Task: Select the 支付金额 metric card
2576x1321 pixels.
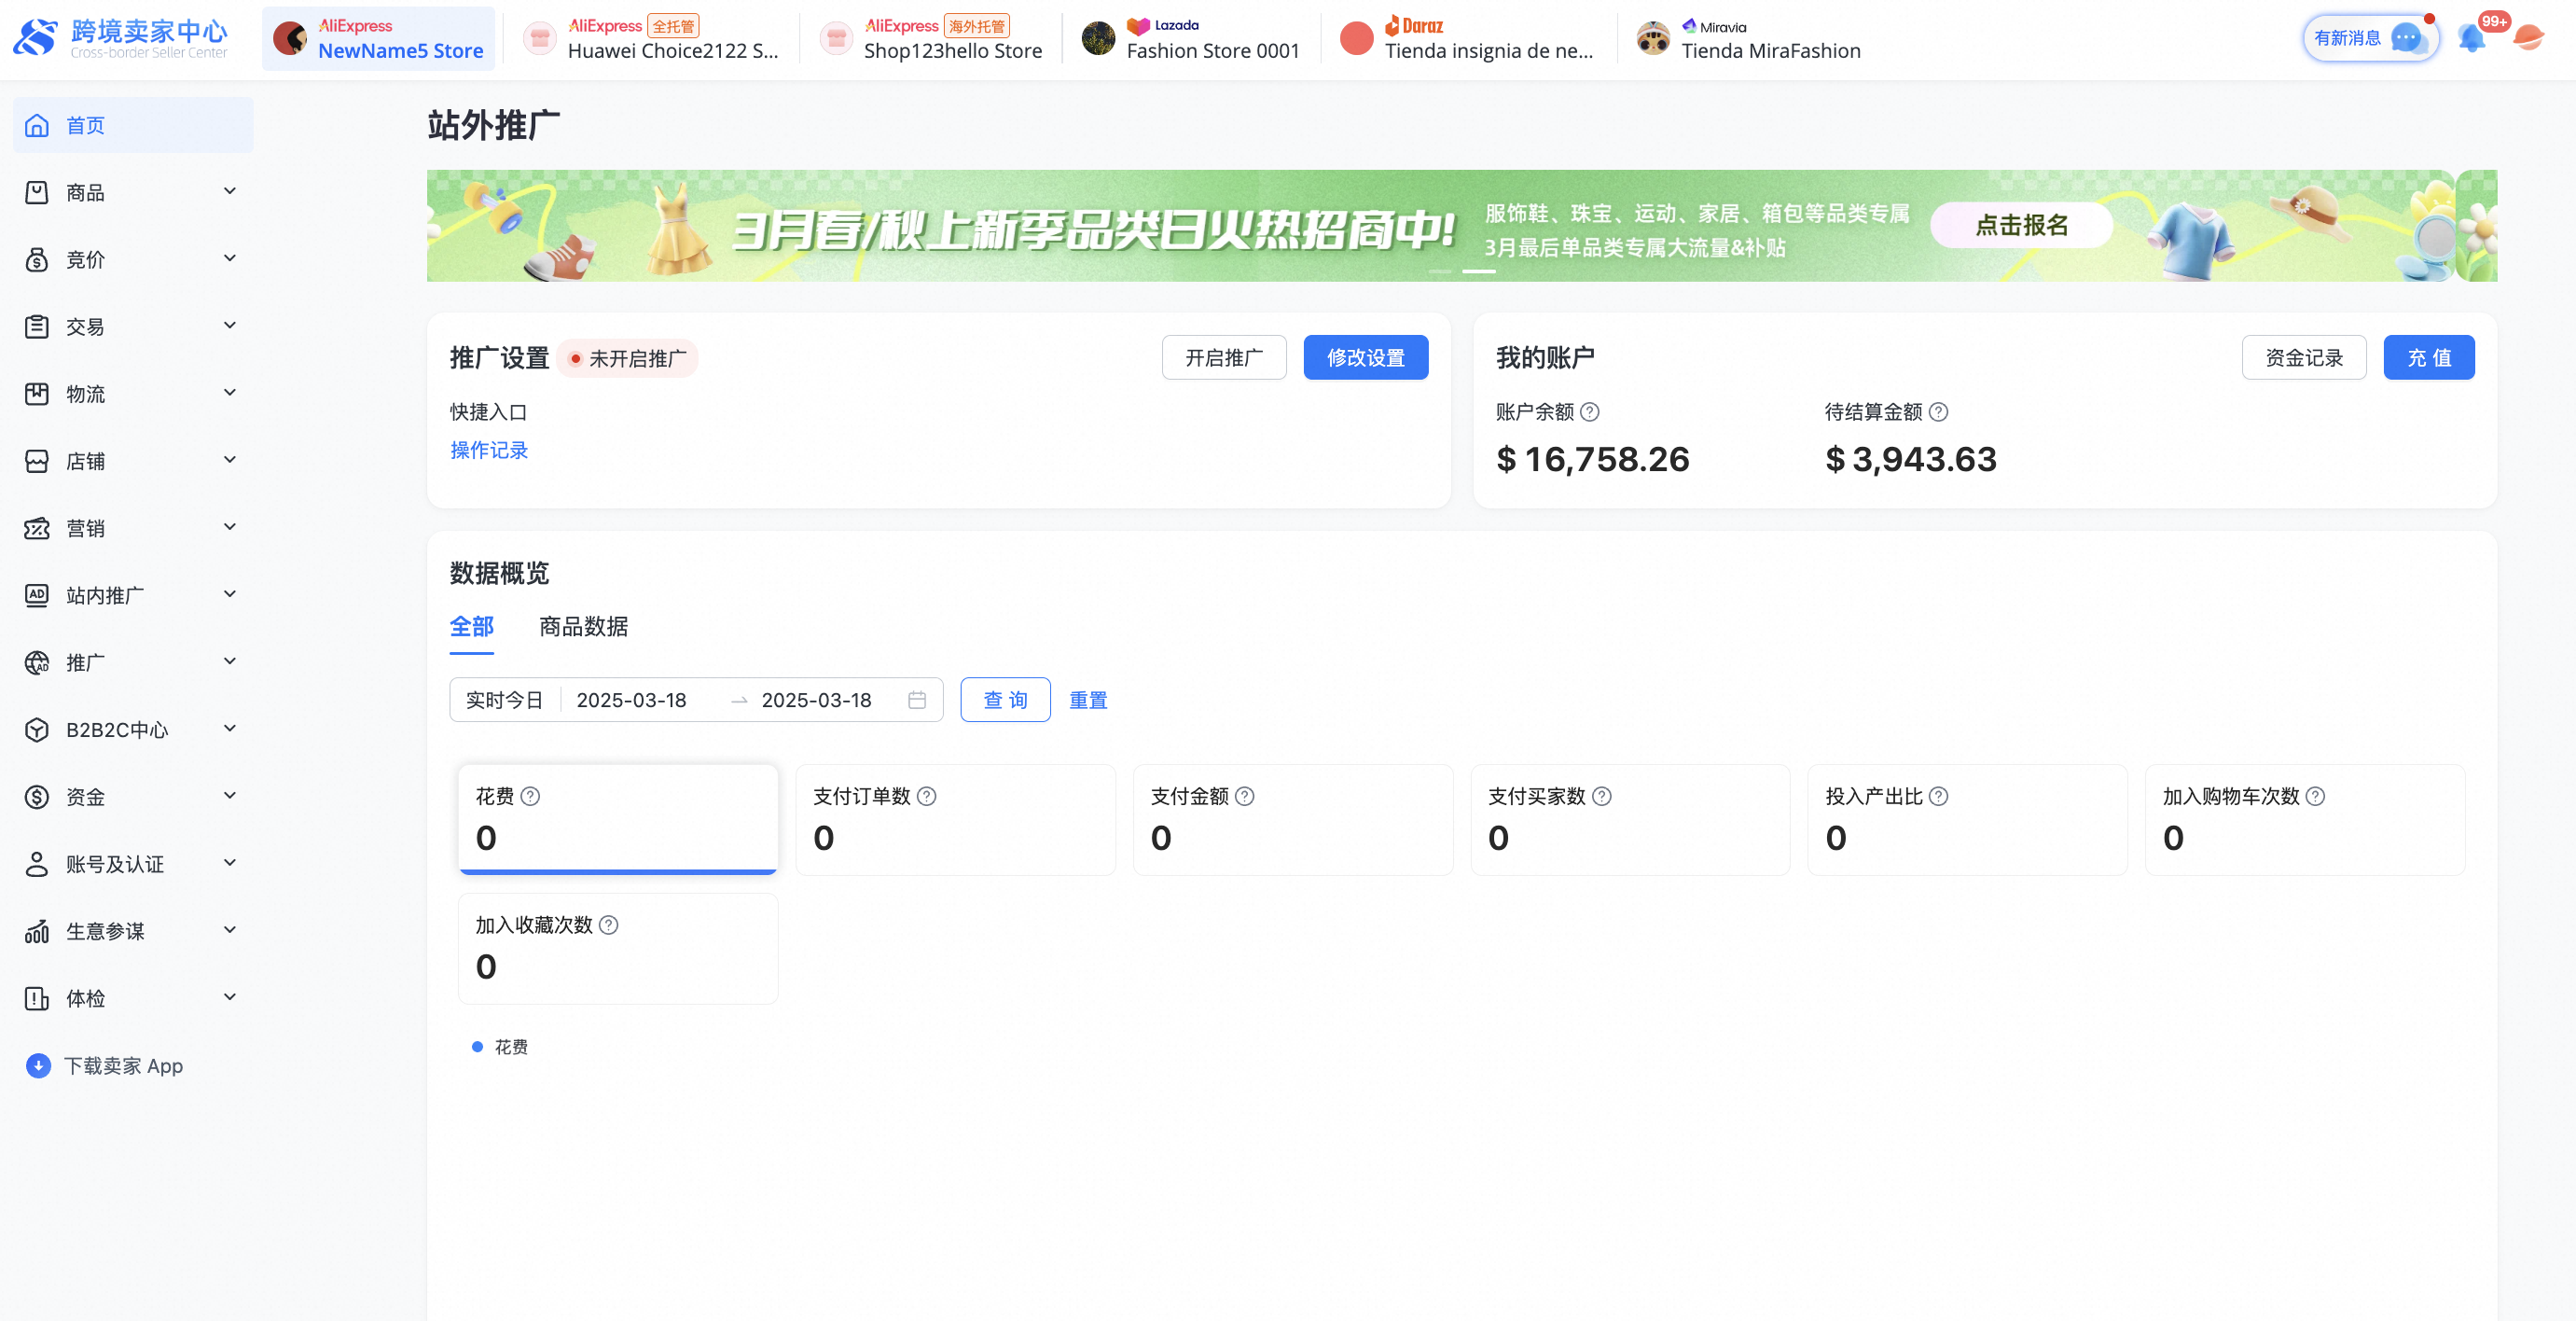Action: click(1292, 819)
